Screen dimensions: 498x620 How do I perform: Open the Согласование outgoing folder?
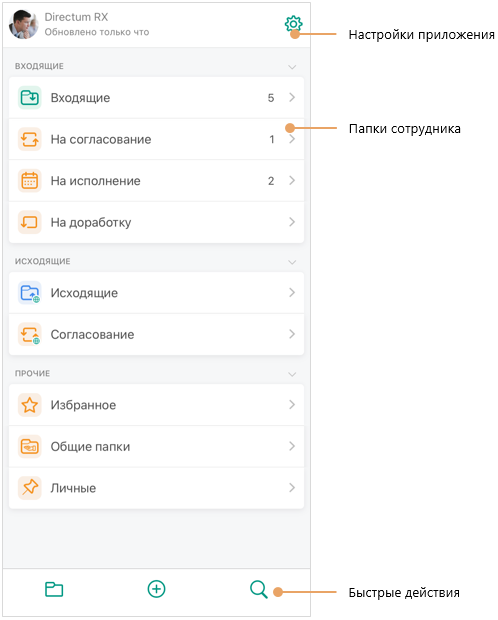point(156,335)
